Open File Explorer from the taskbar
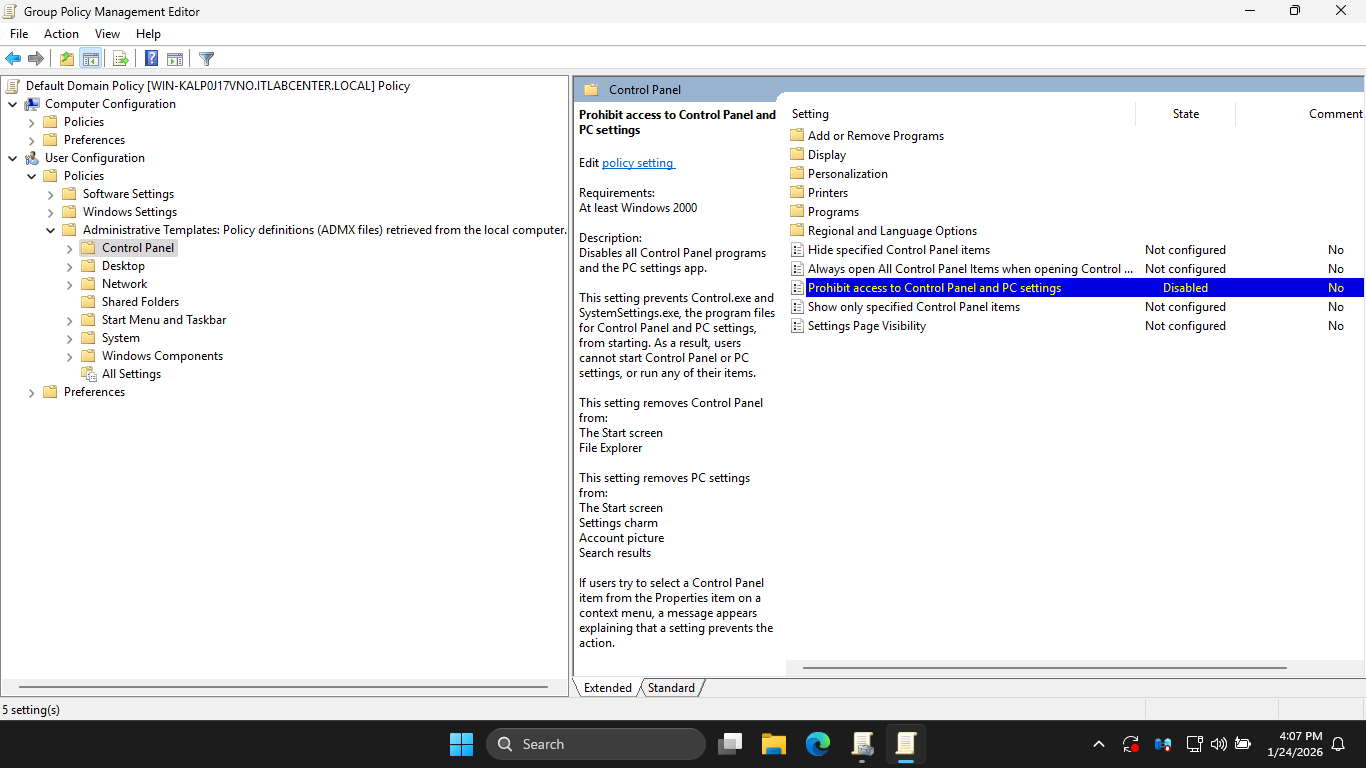The image size is (1366, 768). [773, 744]
